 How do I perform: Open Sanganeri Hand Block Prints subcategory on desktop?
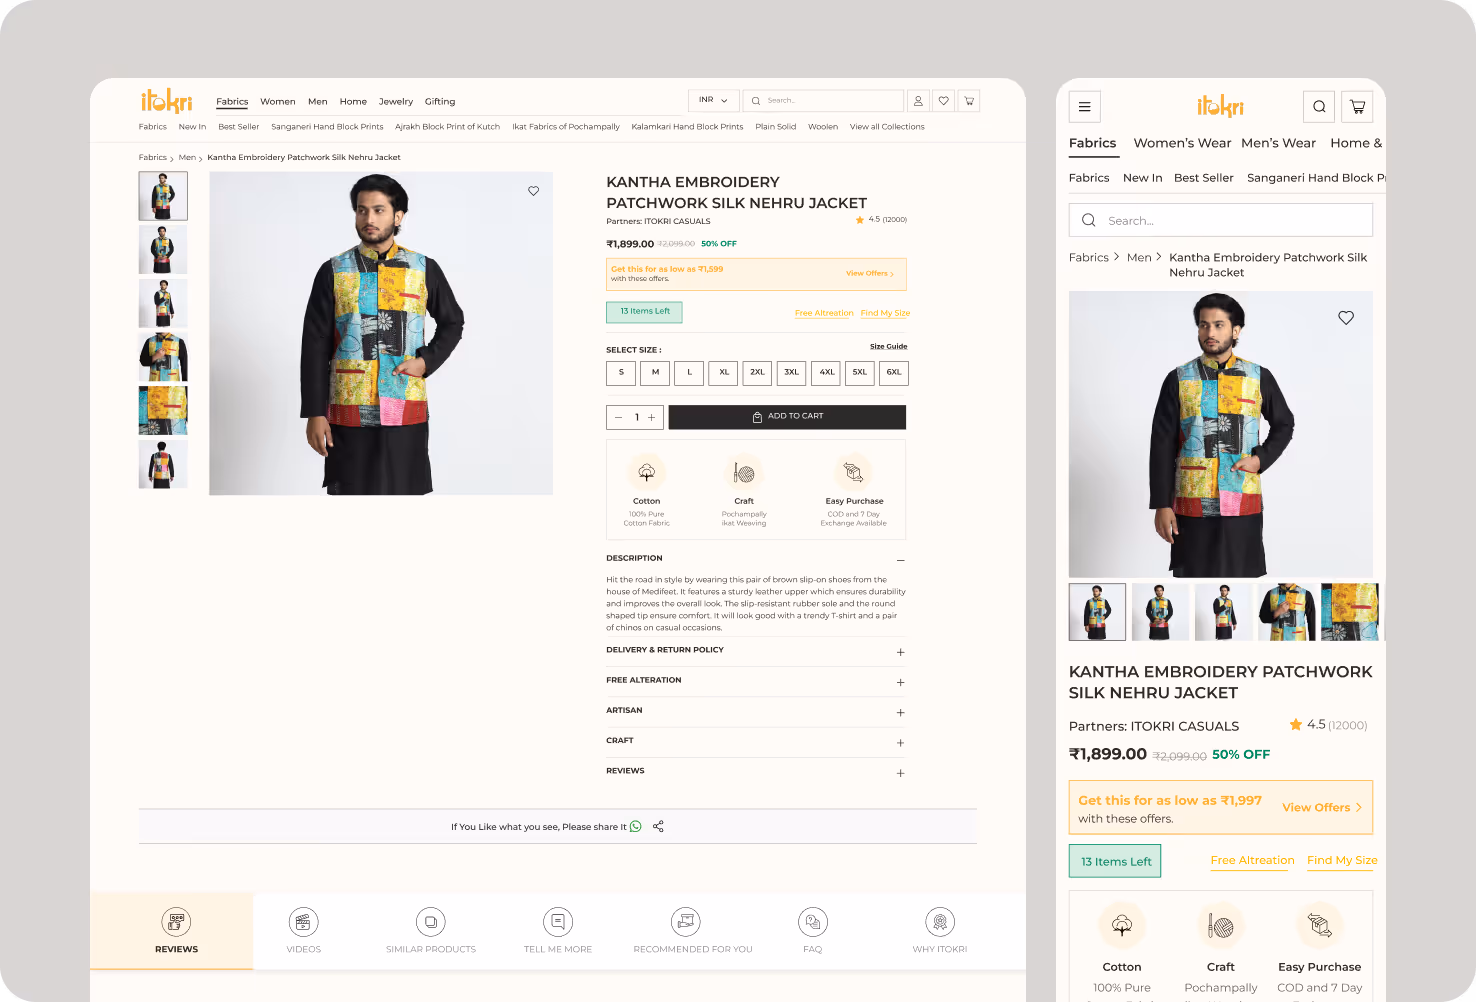pos(327,127)
